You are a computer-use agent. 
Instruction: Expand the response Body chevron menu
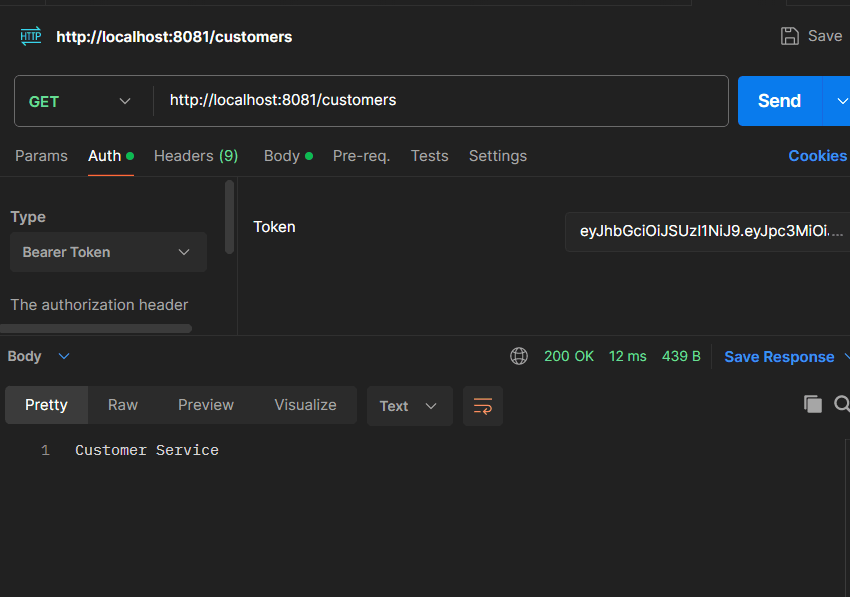[x=64, y=356]
